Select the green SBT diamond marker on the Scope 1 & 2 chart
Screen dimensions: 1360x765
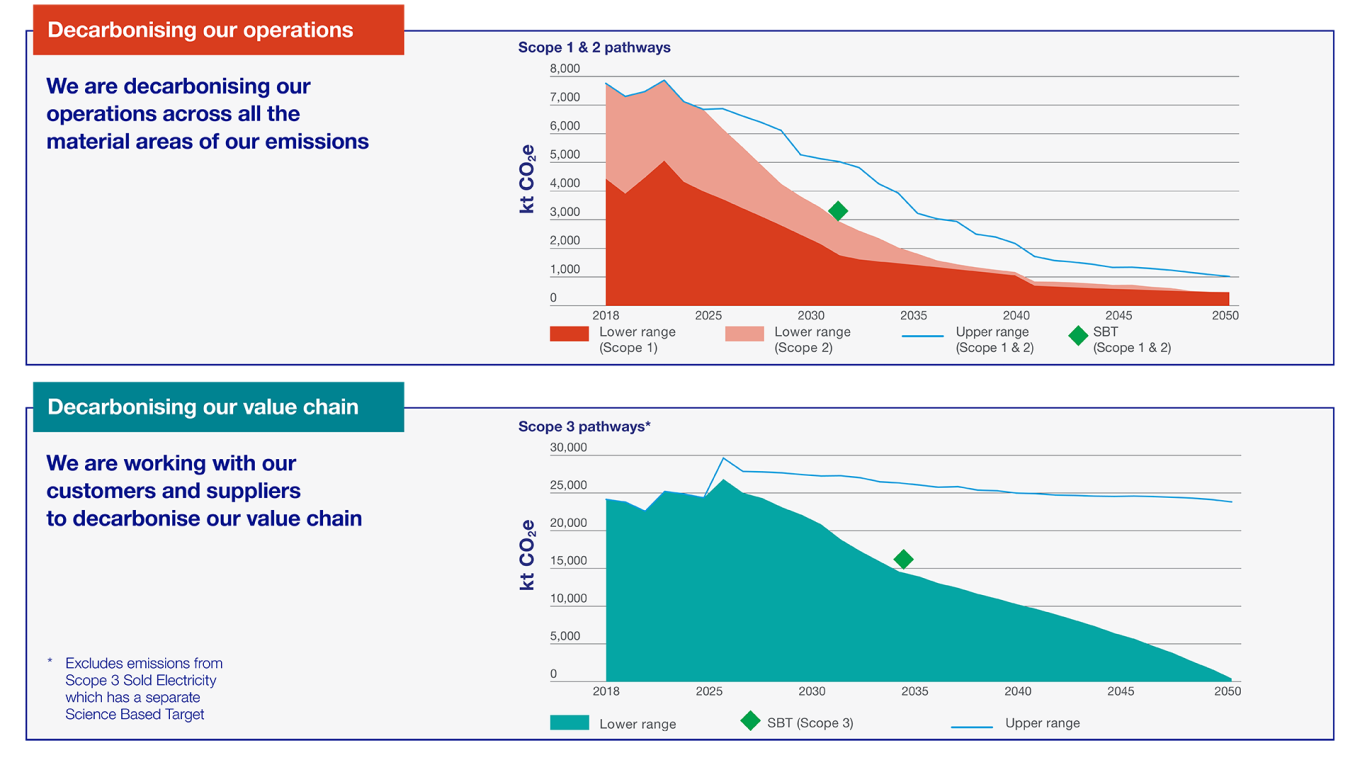point(838,210)
